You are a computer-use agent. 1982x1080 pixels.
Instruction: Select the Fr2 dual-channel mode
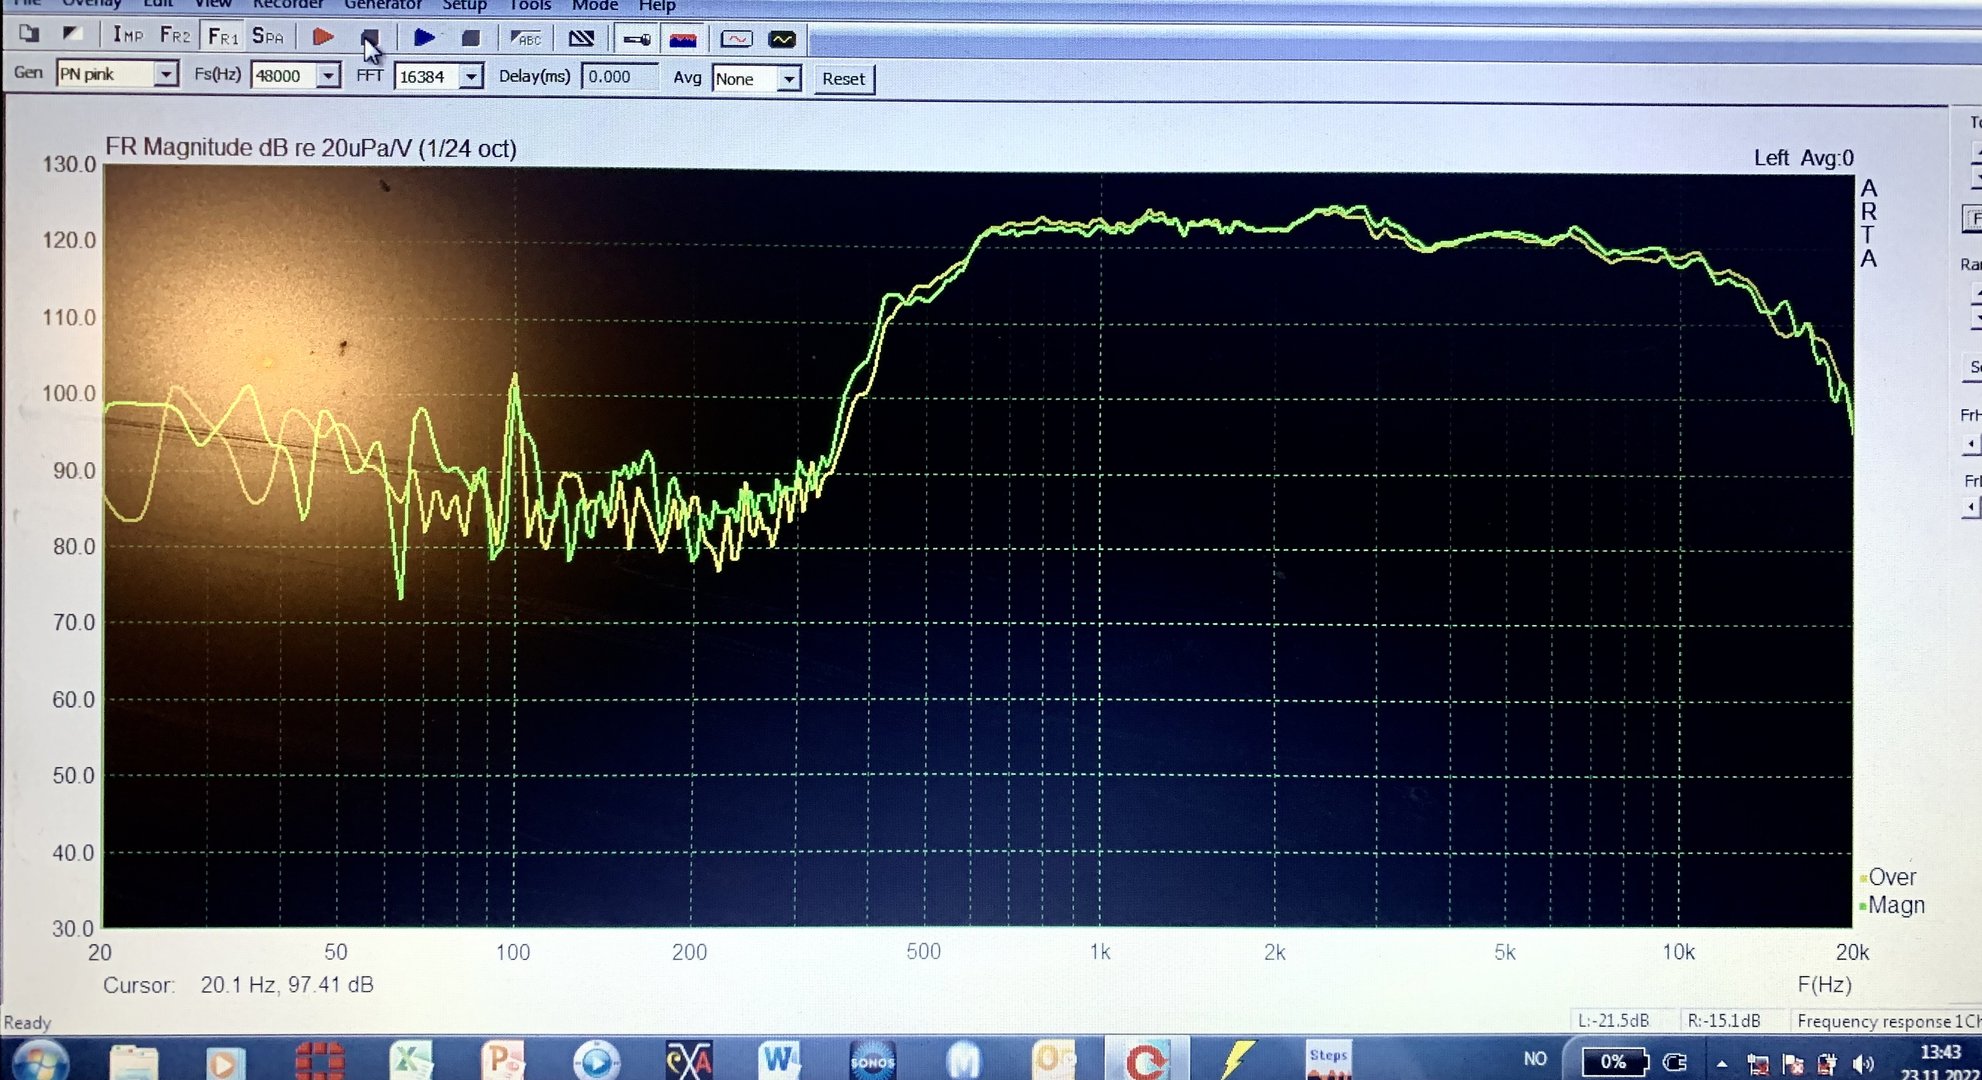click(174, 36)
